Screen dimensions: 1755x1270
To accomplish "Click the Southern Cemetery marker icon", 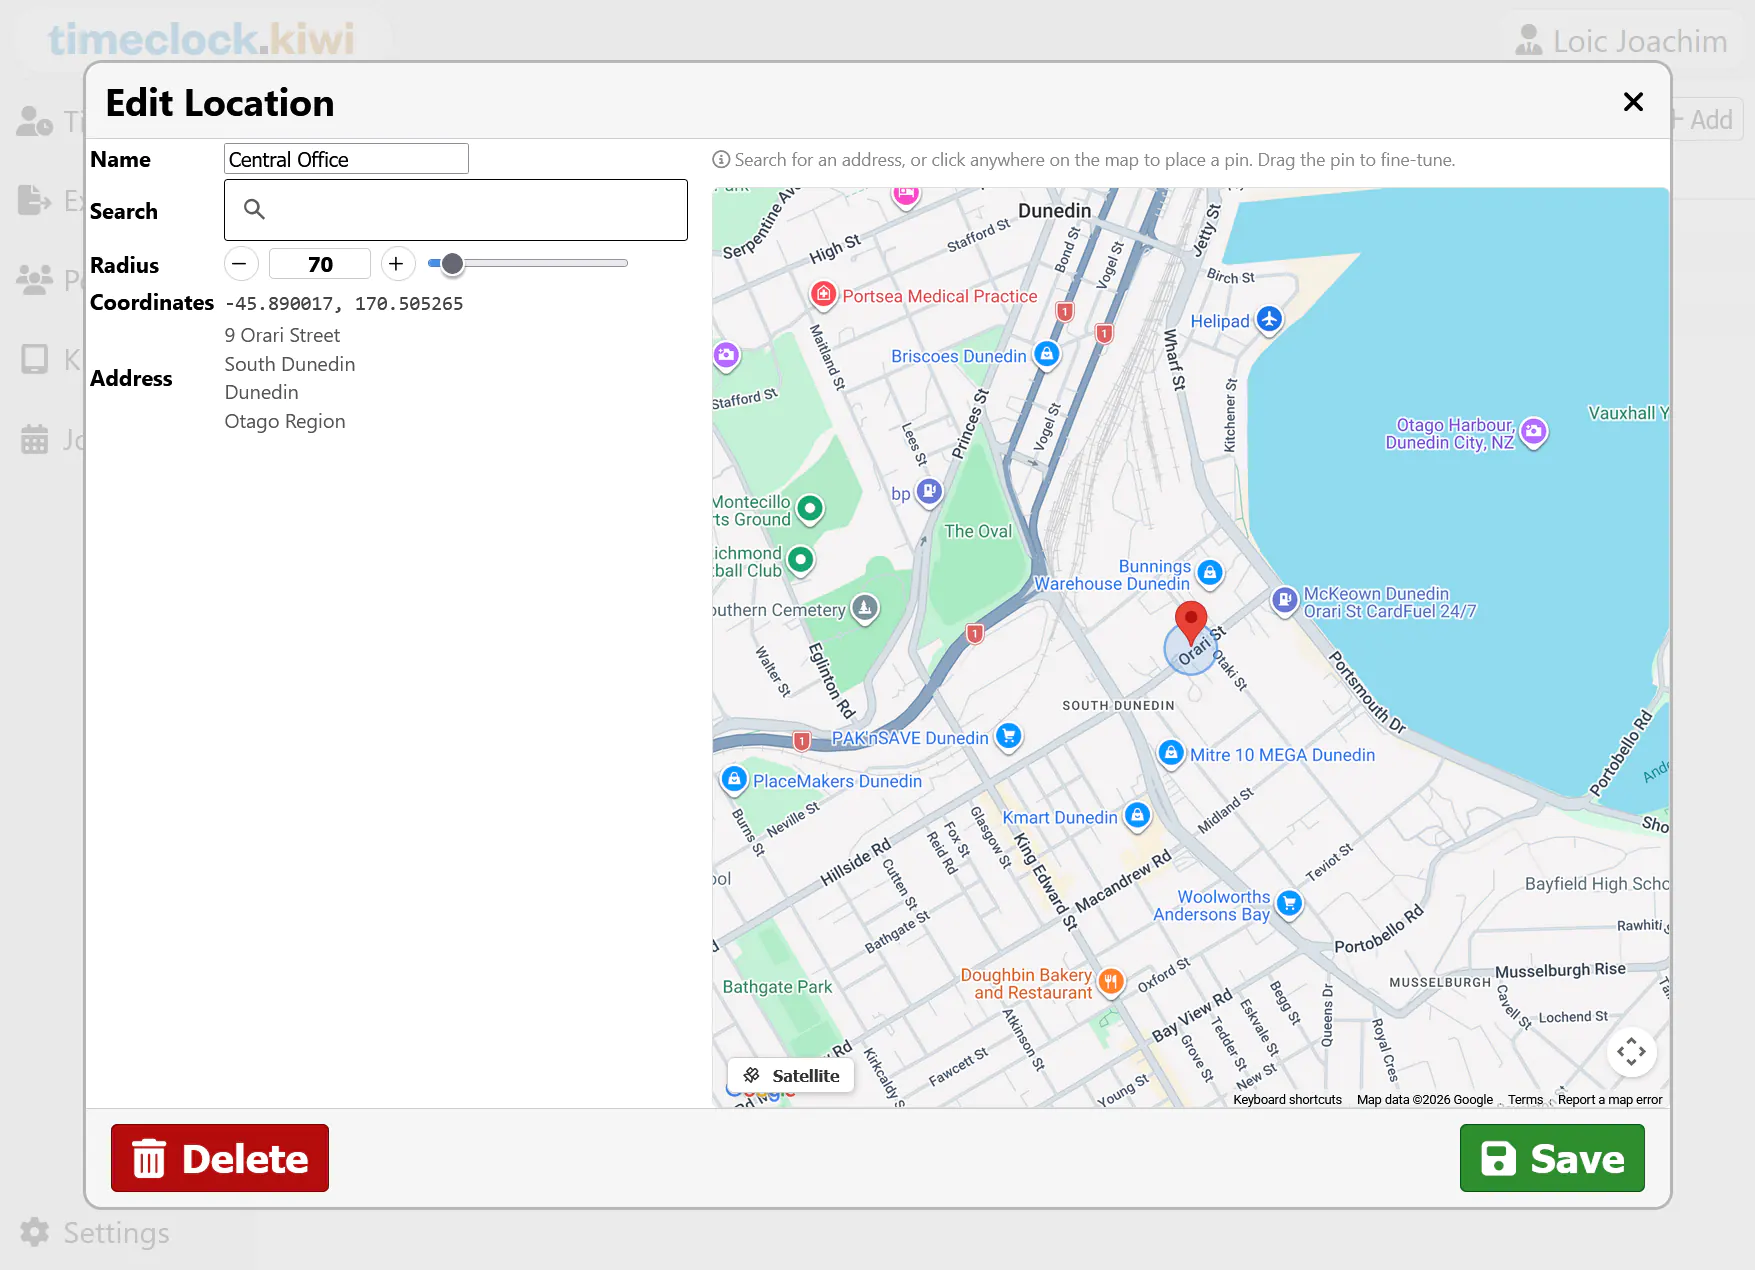I will (865, 608).
